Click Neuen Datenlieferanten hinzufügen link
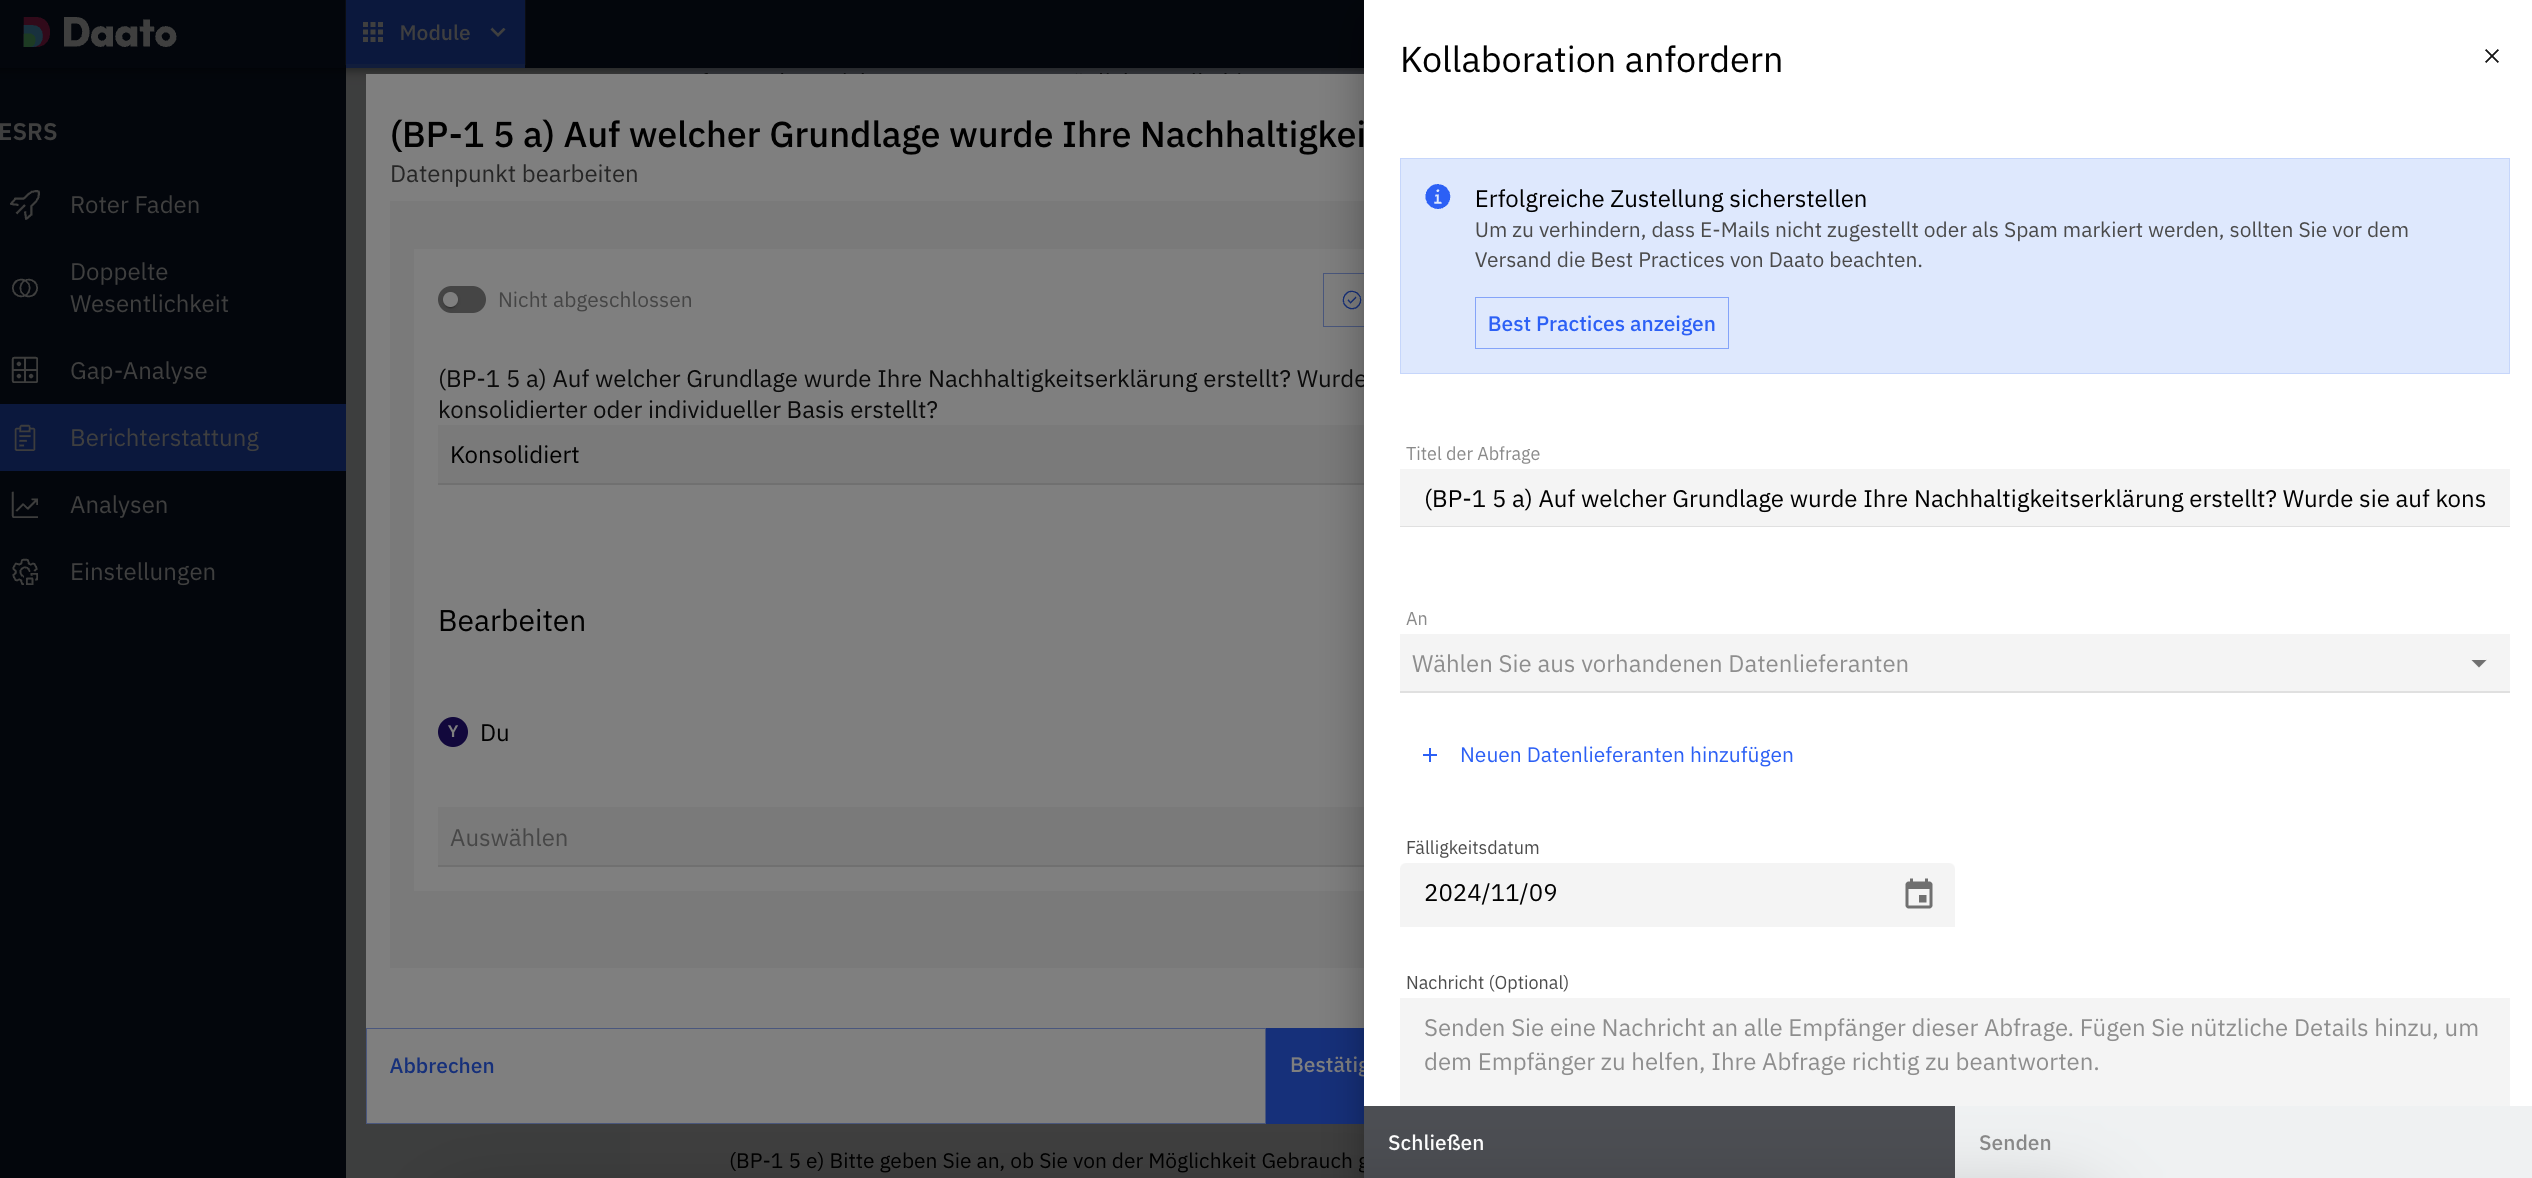Screen dimensions: 2532x1178 [x=1626, y=755]
